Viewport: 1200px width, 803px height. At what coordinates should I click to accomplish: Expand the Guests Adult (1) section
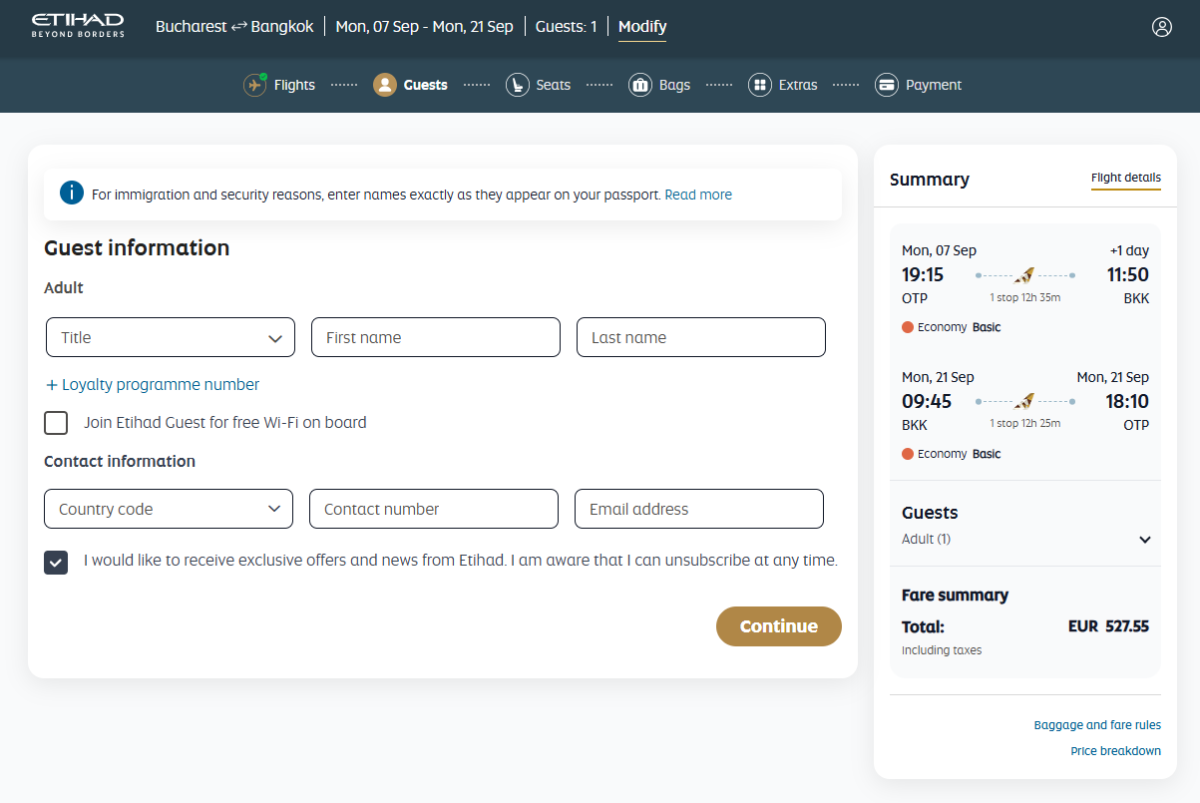pos(1145,540)
